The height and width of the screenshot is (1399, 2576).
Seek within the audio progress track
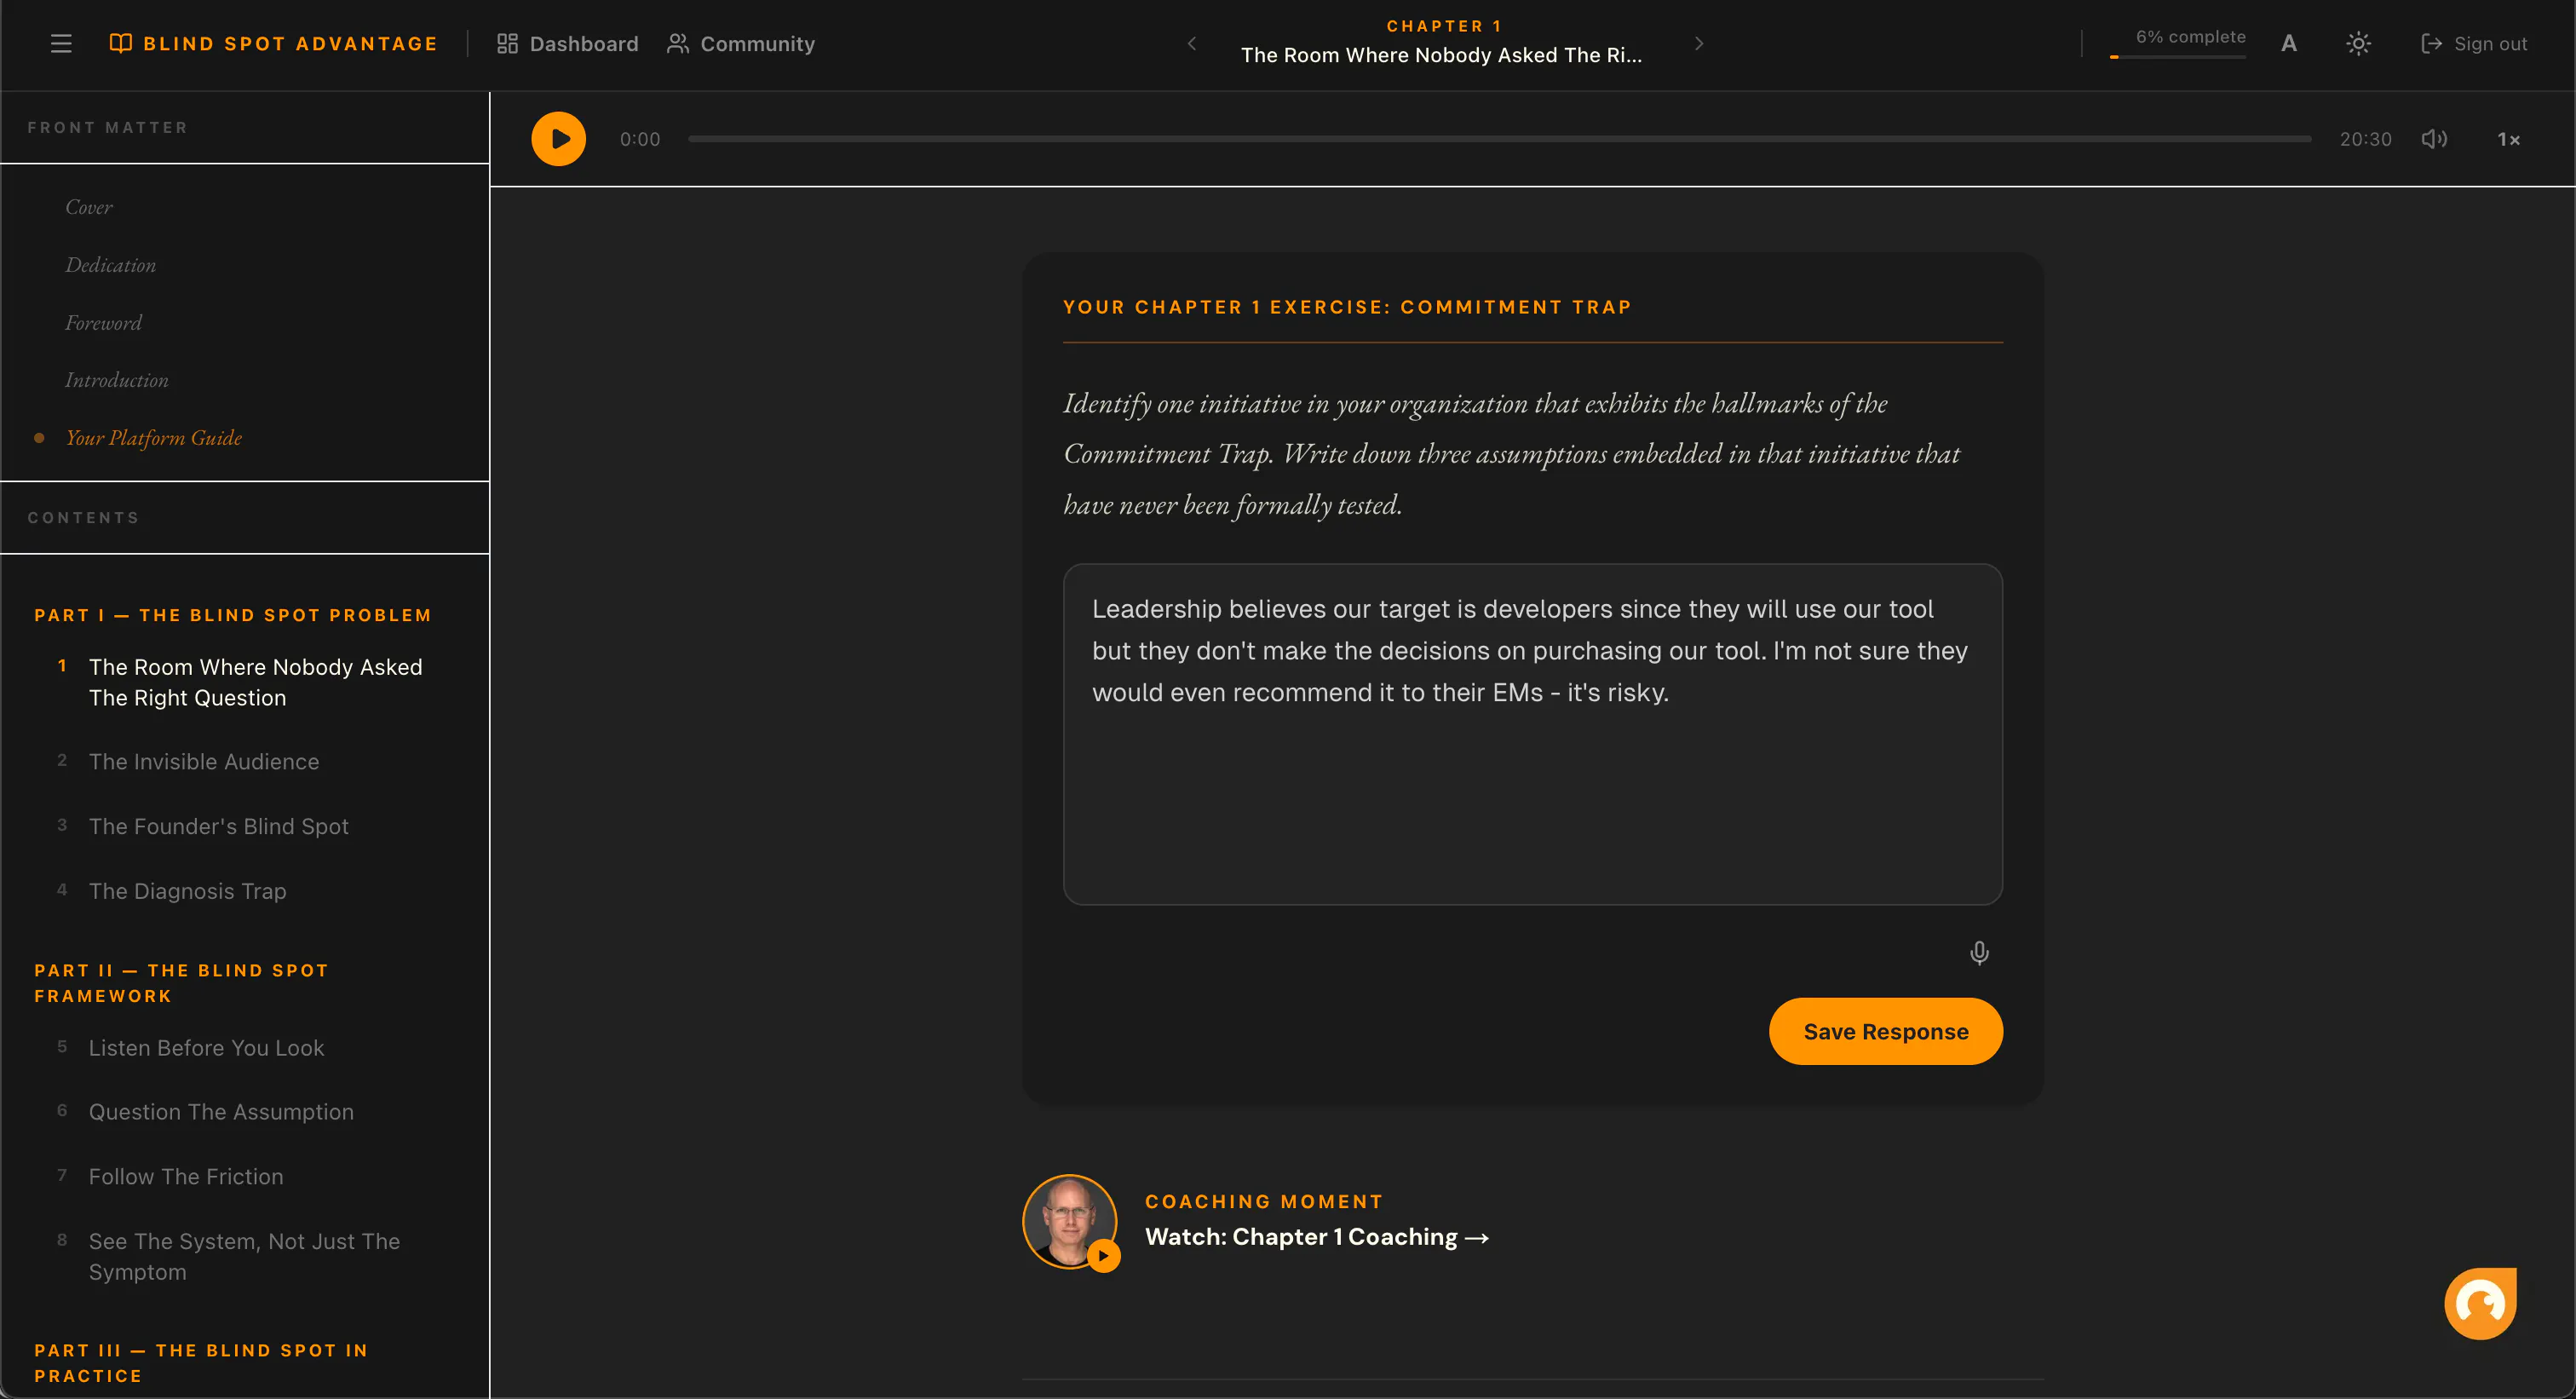(1499, 139)
